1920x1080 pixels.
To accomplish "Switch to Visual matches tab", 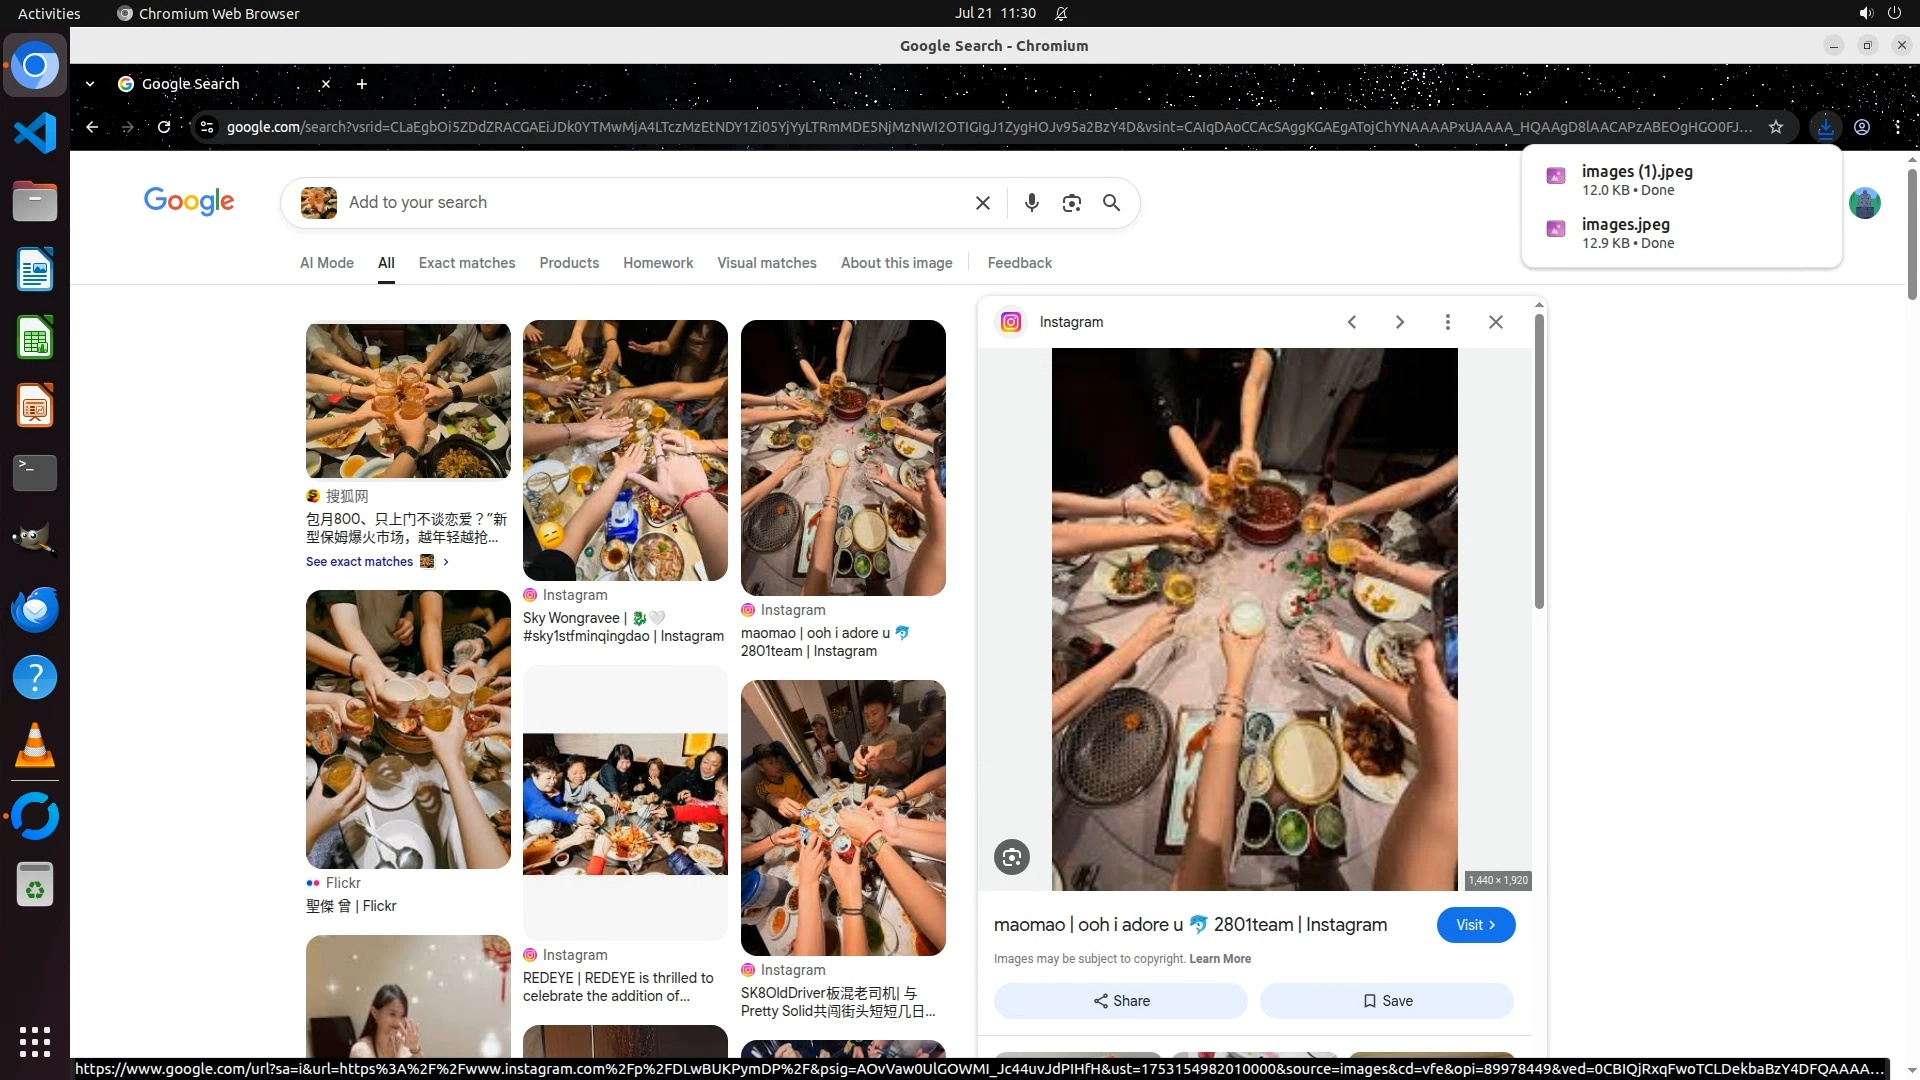I will pyautogui.click(x=766, y=263).
